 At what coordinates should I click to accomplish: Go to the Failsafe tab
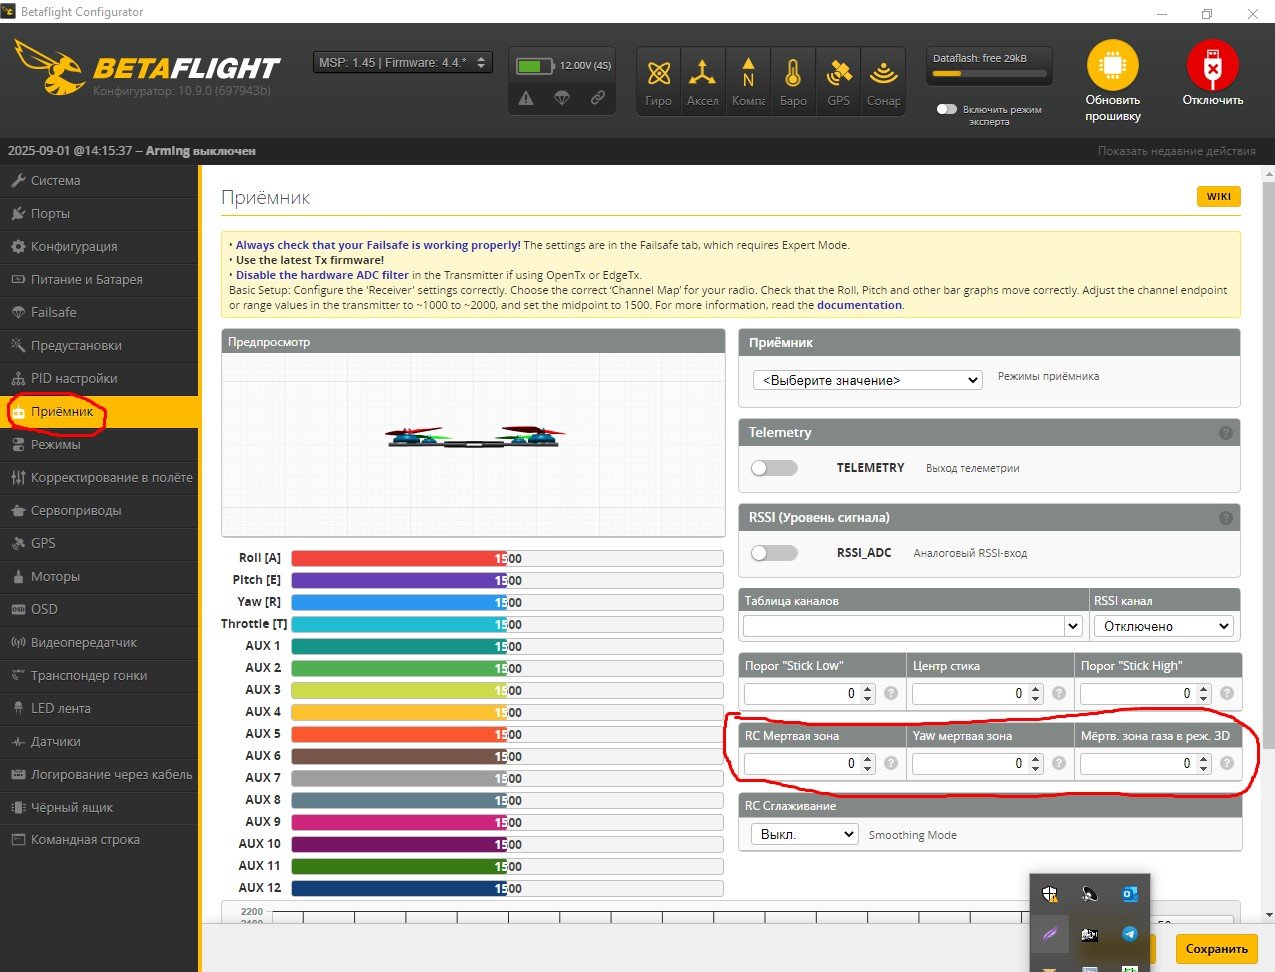click(99, 313)
